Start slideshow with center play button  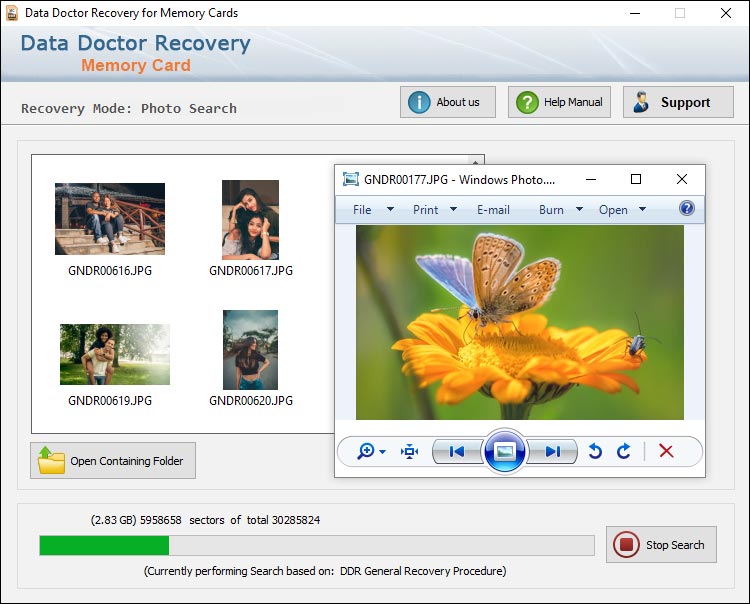(505, 452)
